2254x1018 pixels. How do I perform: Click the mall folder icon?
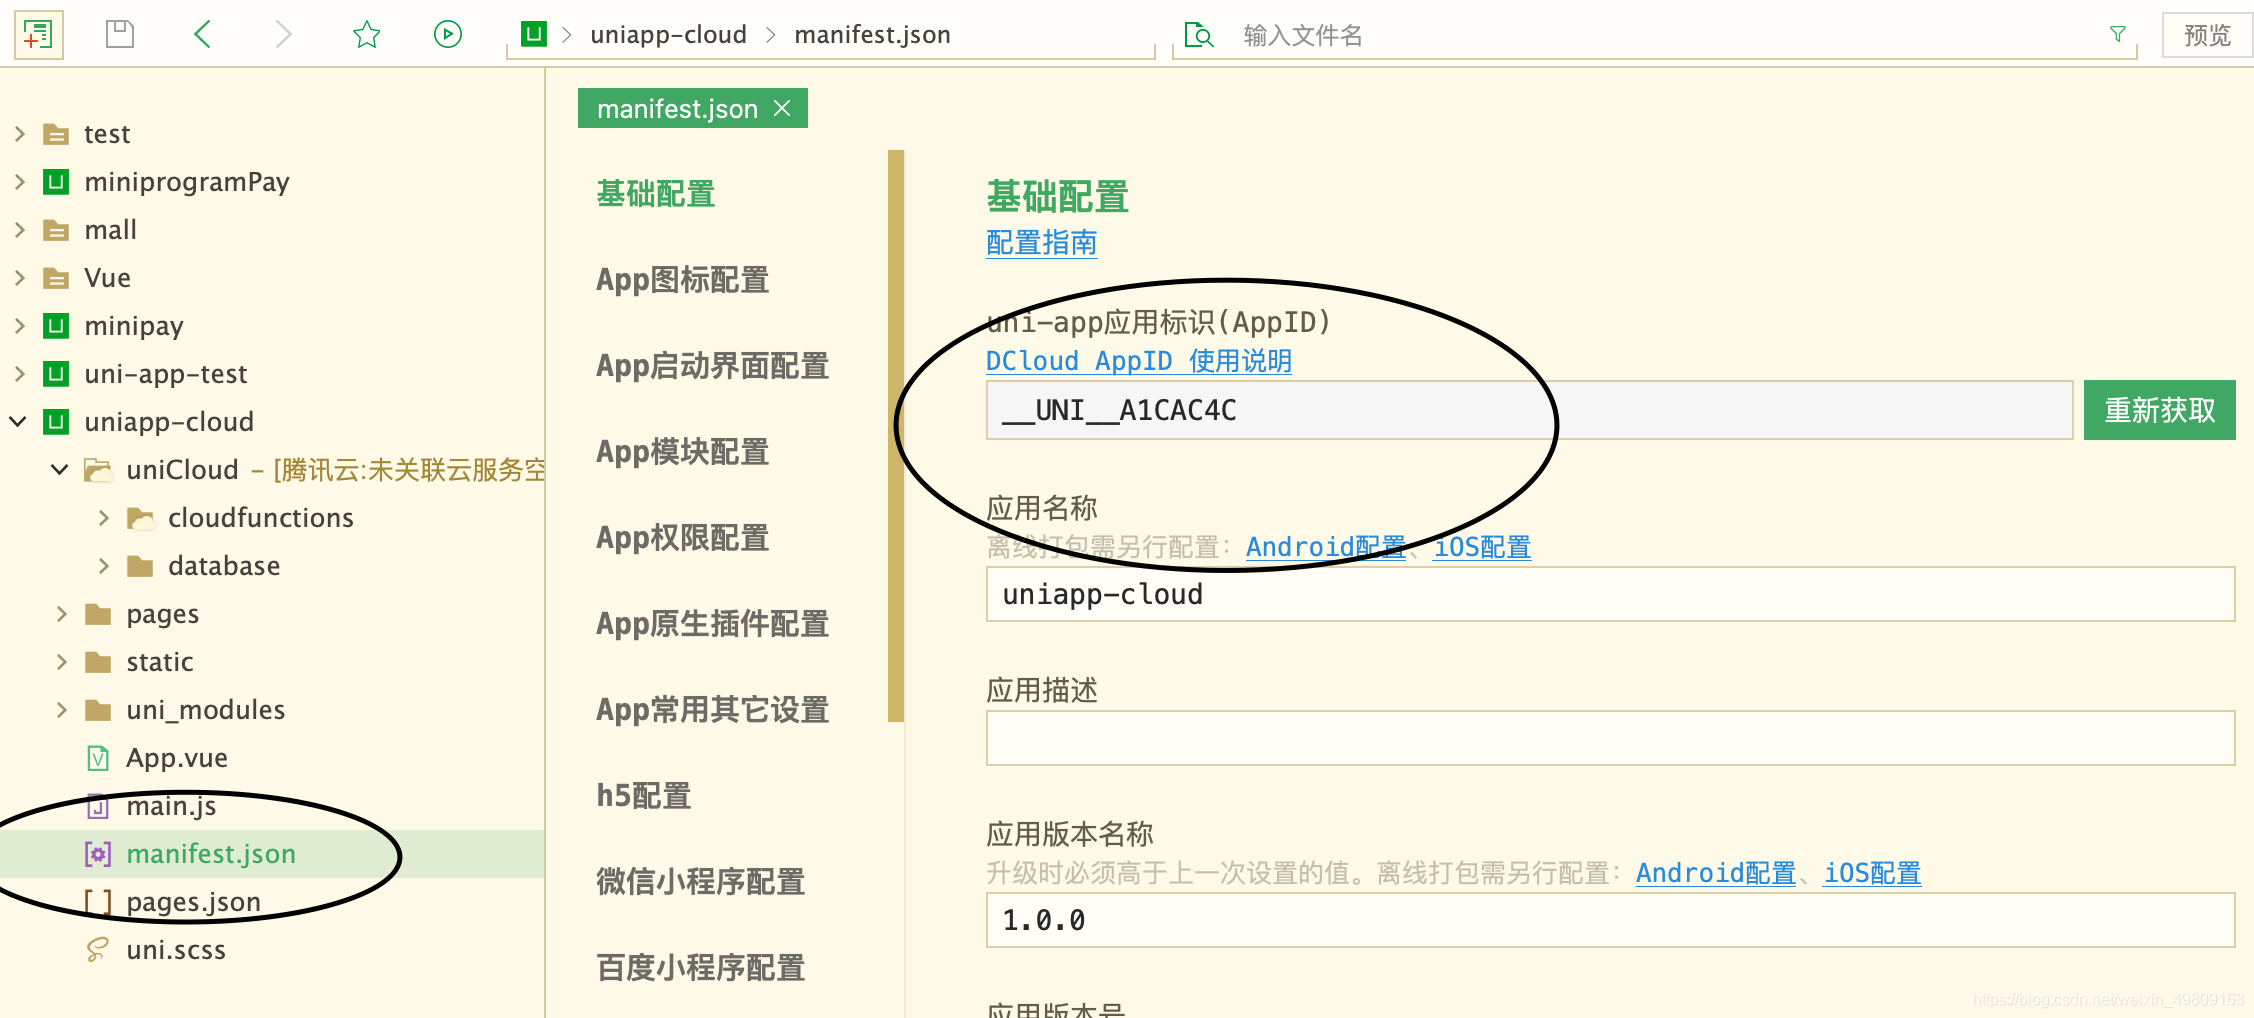(x=56, y=230)
